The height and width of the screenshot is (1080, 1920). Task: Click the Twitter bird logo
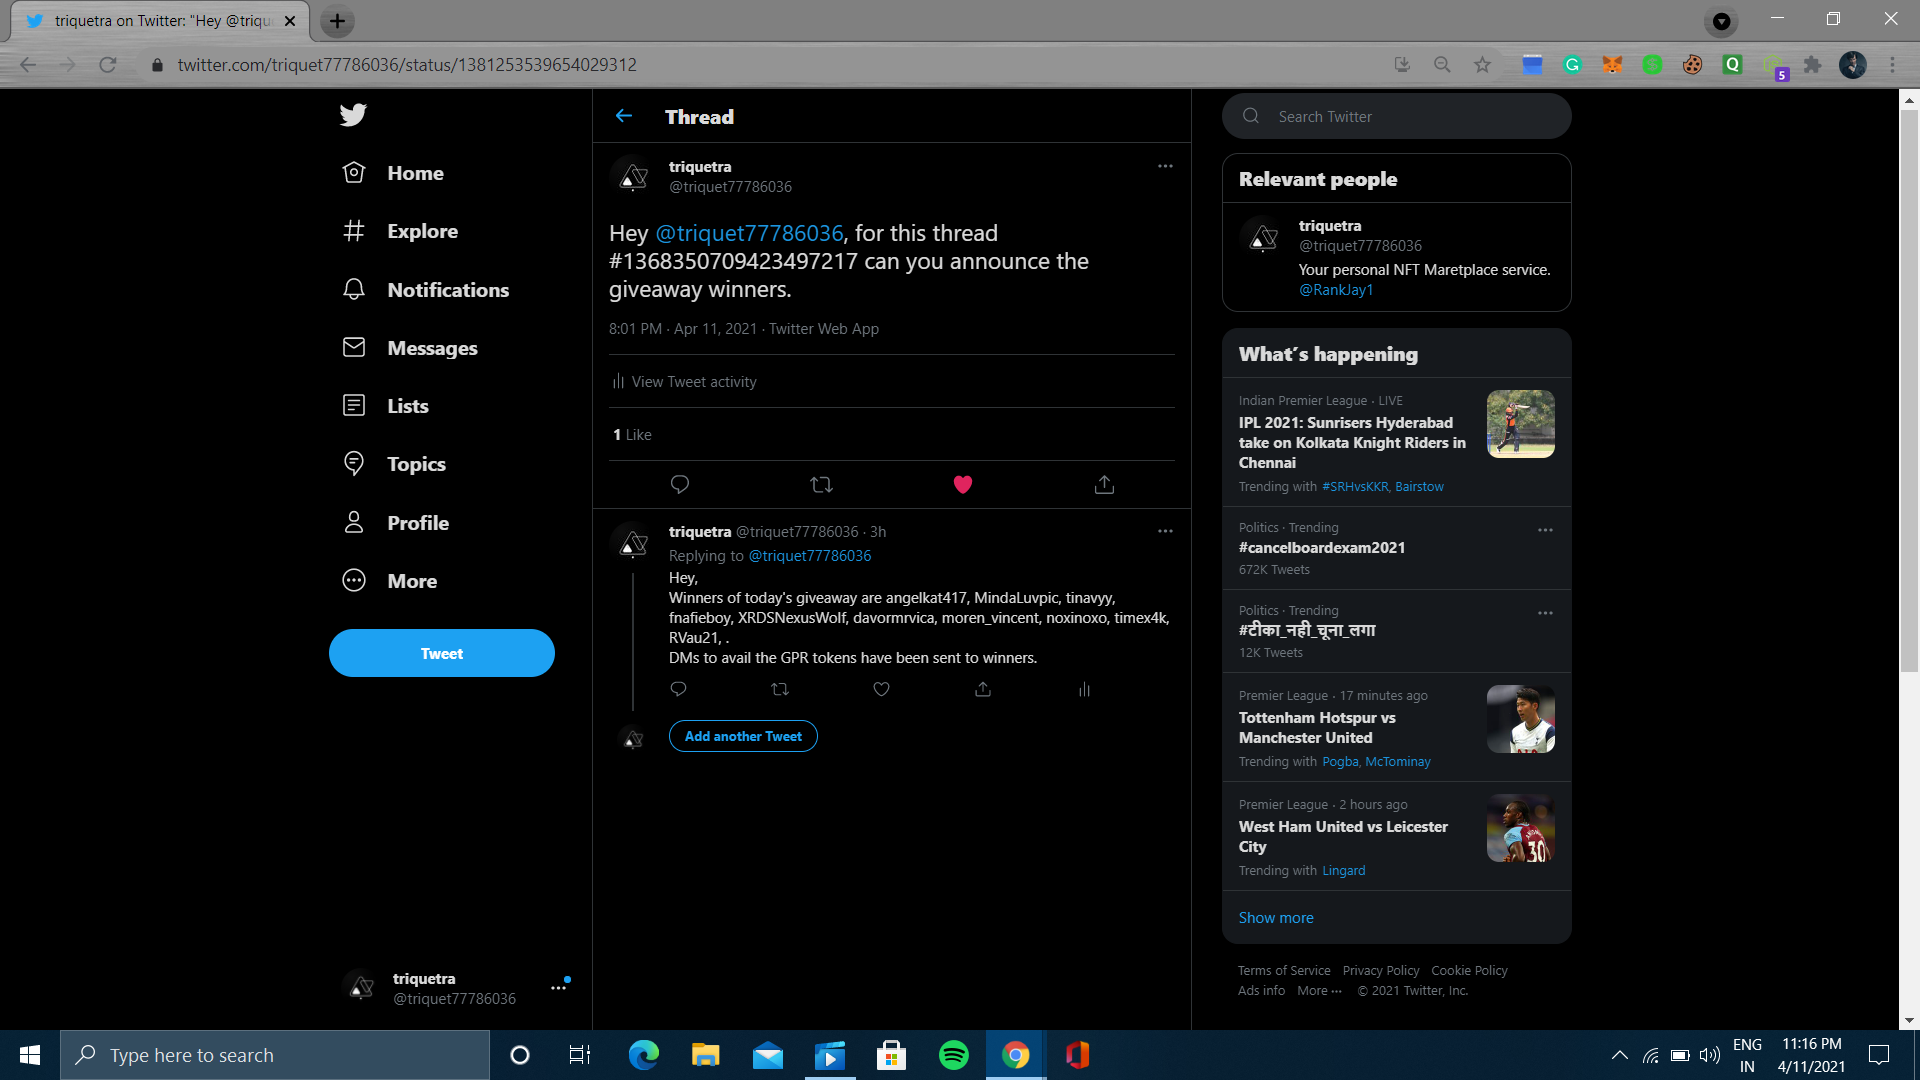353,115
